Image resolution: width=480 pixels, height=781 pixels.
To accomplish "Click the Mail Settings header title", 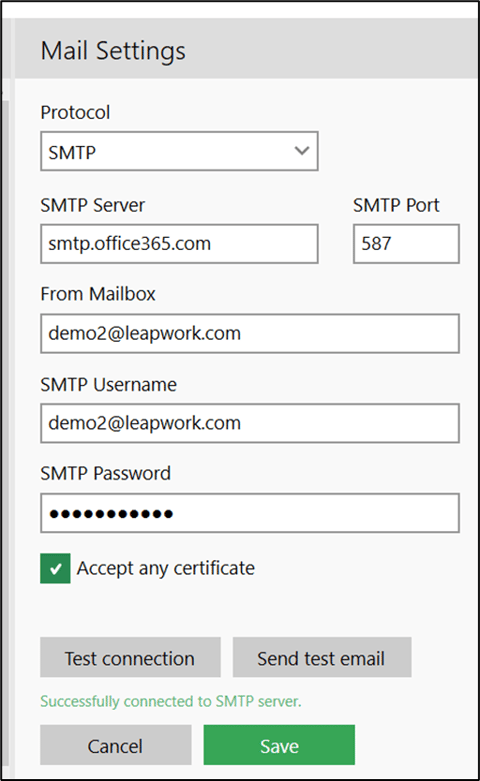I will click(x=113, y=51).
